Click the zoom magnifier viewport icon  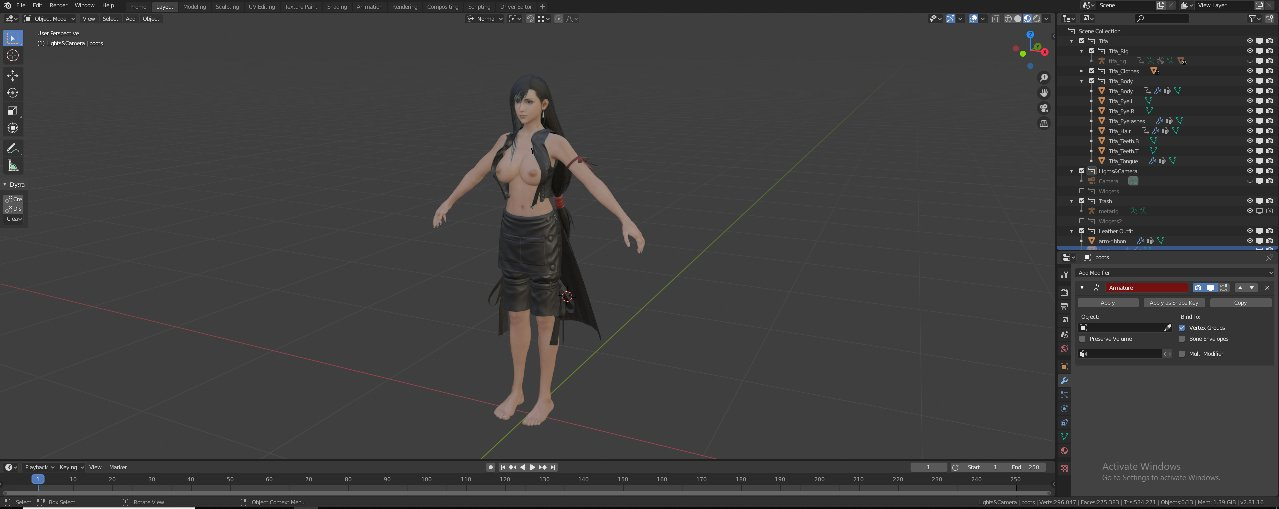1044,78
